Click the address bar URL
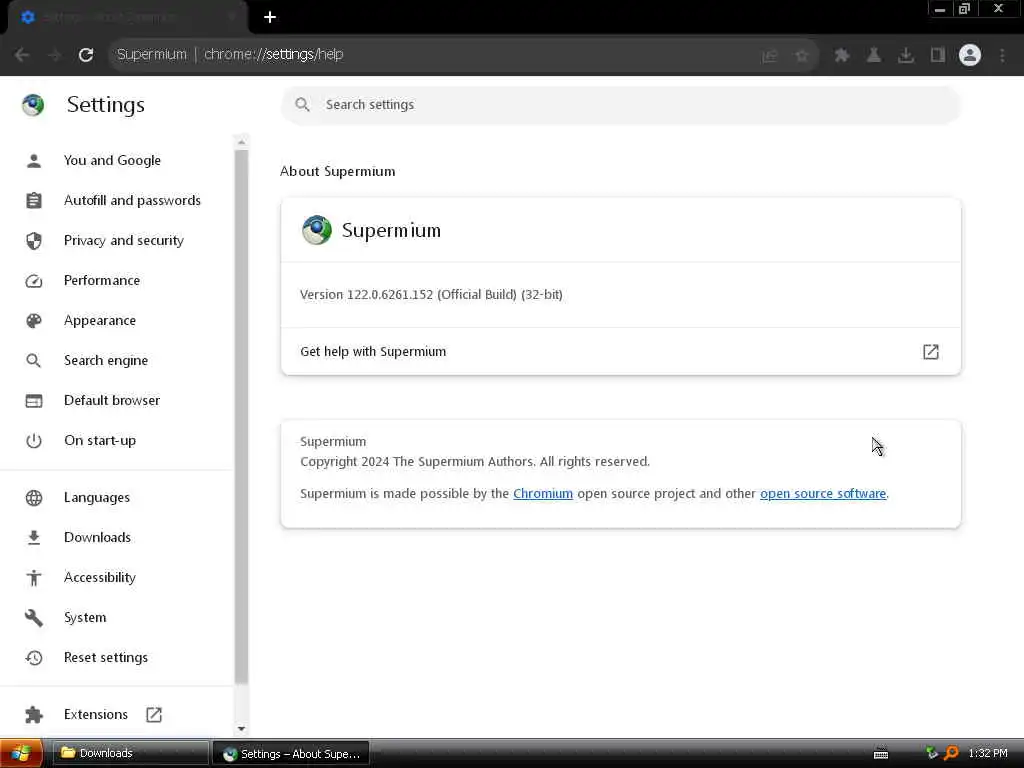 pos(274,54)
